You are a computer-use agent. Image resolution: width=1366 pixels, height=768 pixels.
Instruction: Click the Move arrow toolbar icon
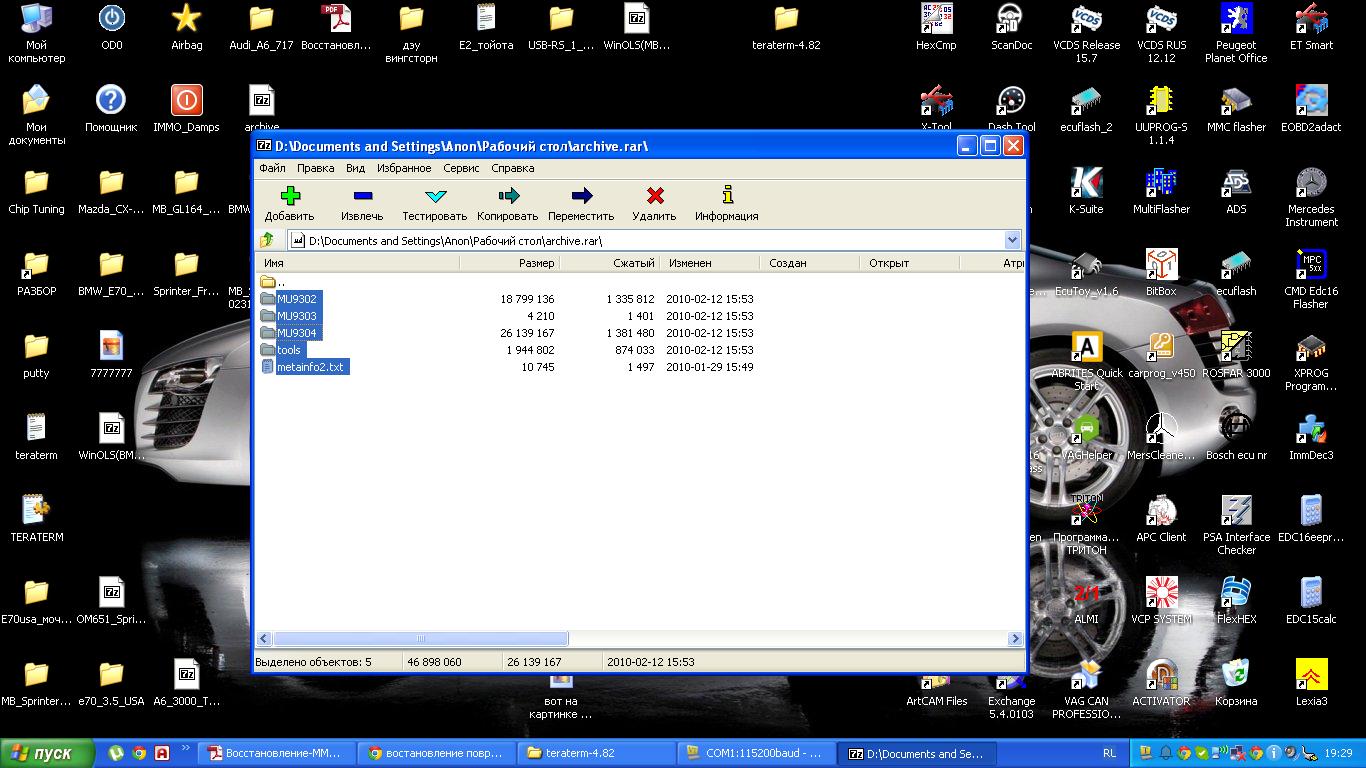581,196
